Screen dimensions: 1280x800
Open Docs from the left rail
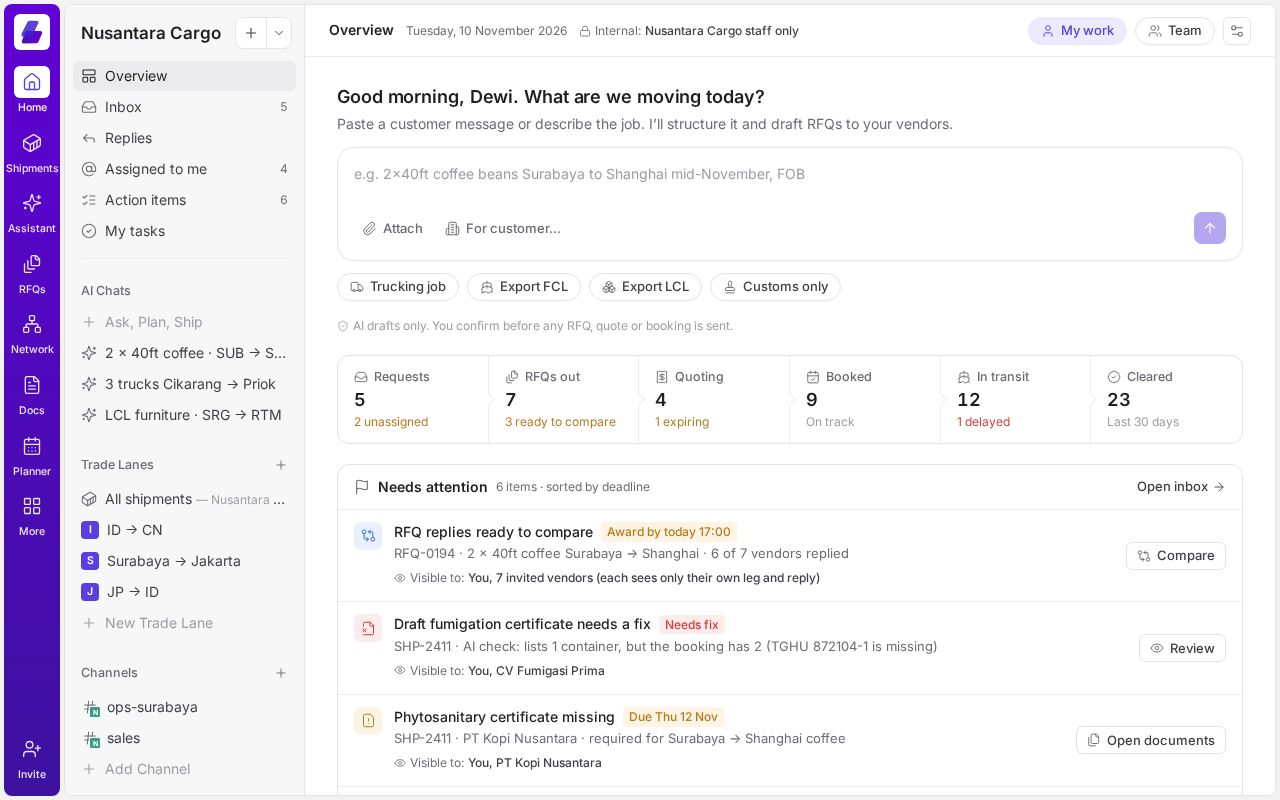point(32,395)
